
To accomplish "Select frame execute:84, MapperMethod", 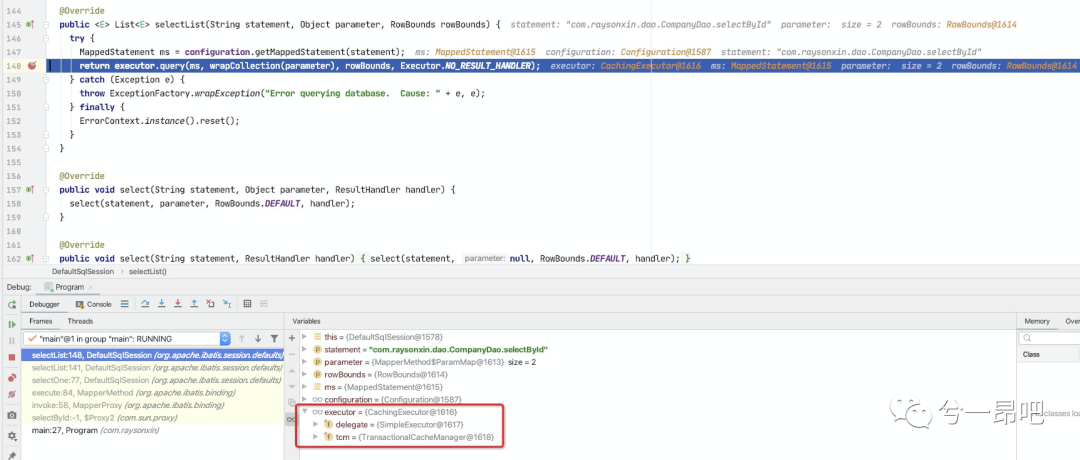I will [x=152, y=393].
